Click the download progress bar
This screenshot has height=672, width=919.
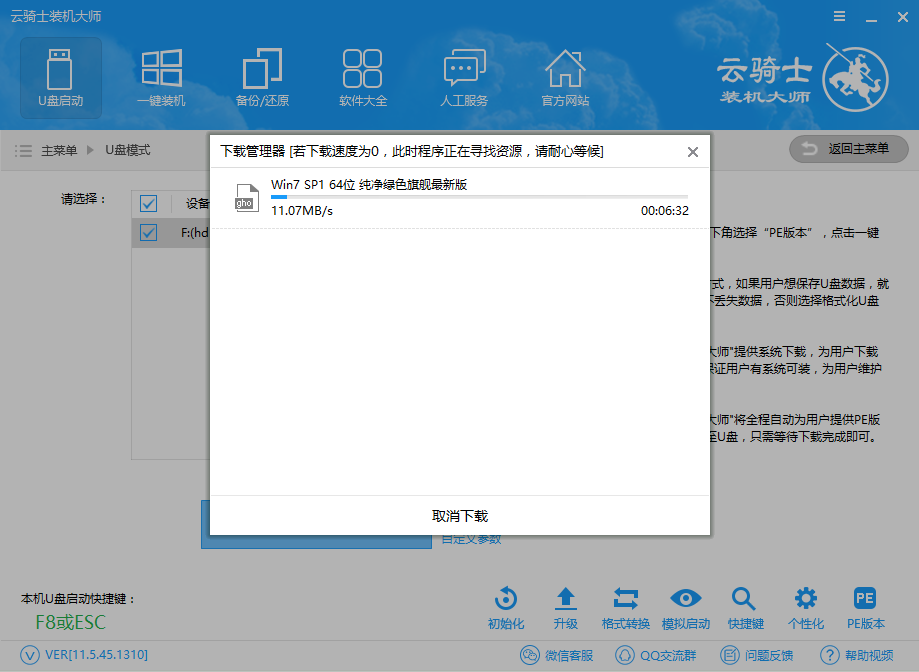point(477,197)
